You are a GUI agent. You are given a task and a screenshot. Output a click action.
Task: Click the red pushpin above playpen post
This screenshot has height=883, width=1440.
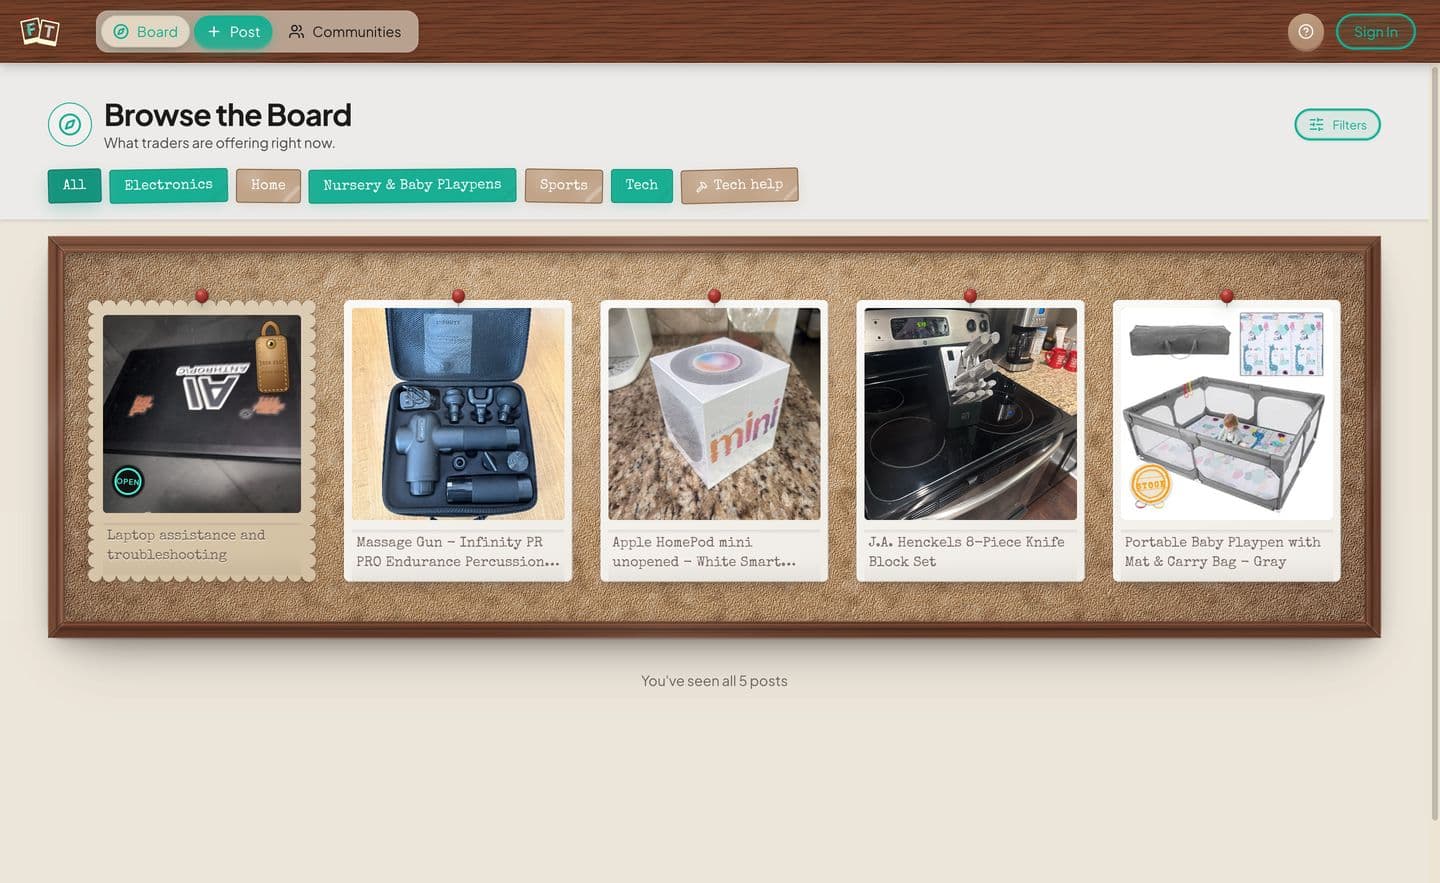(x=1226, y=296)
